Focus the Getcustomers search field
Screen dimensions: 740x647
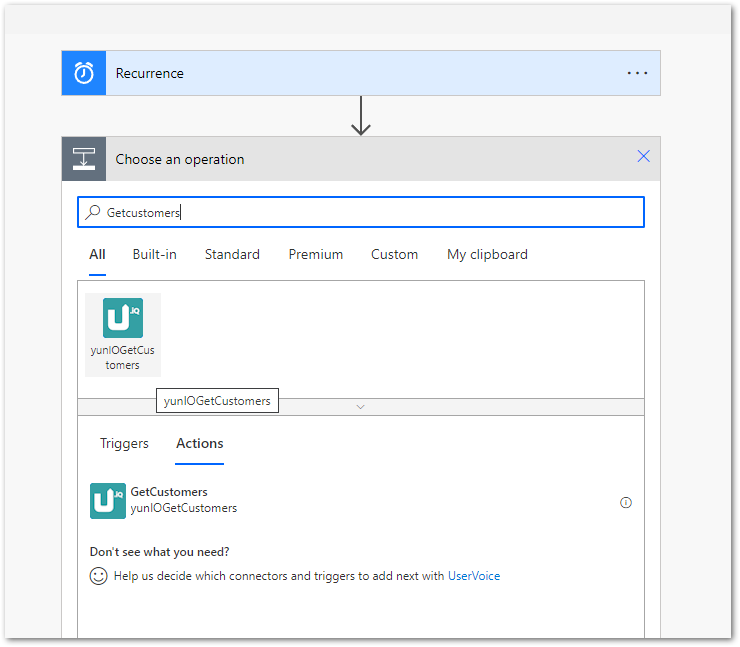(x=361, y=212)
